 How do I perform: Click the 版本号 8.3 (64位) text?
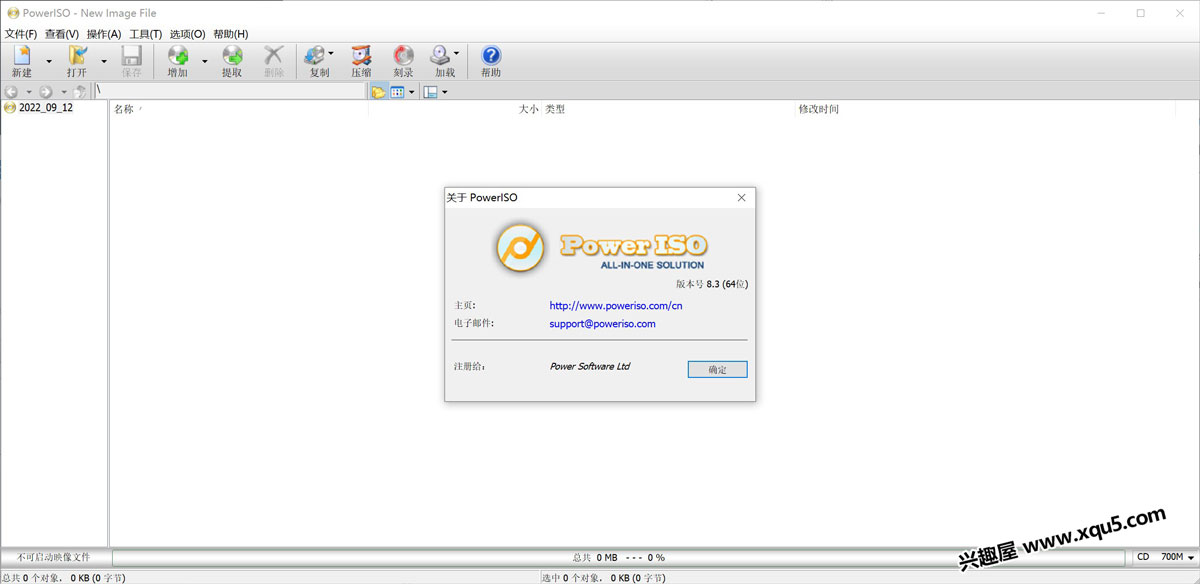pos(712,284)
